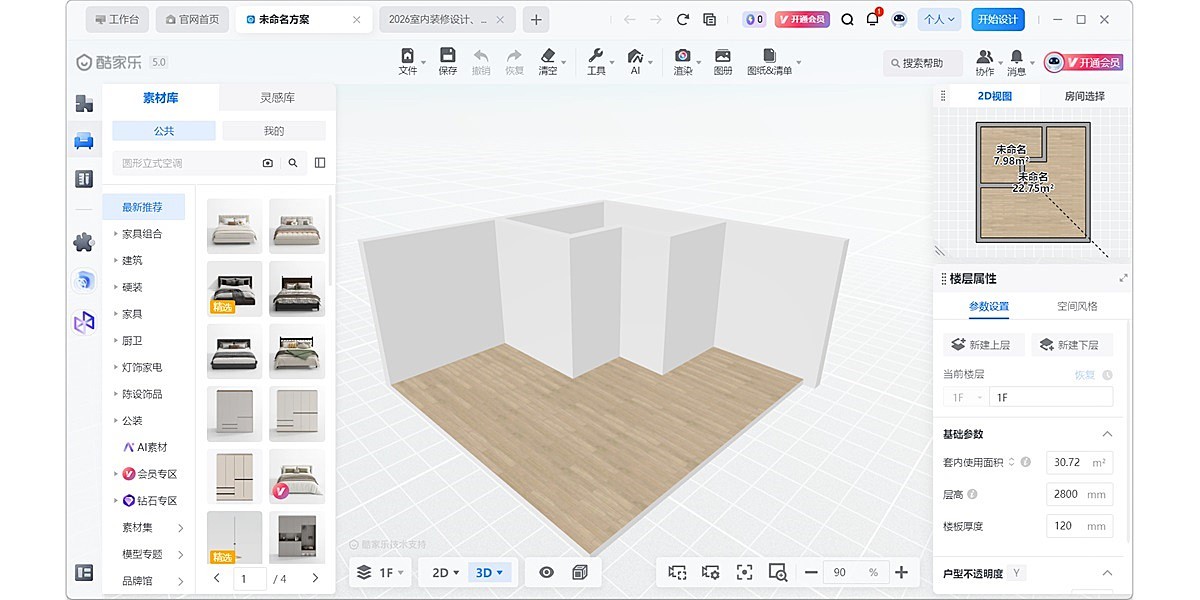This screenshot has height=600, width=1200.
Task: Collapse the 基础参数 section
Action: (x=1105, y=434)
